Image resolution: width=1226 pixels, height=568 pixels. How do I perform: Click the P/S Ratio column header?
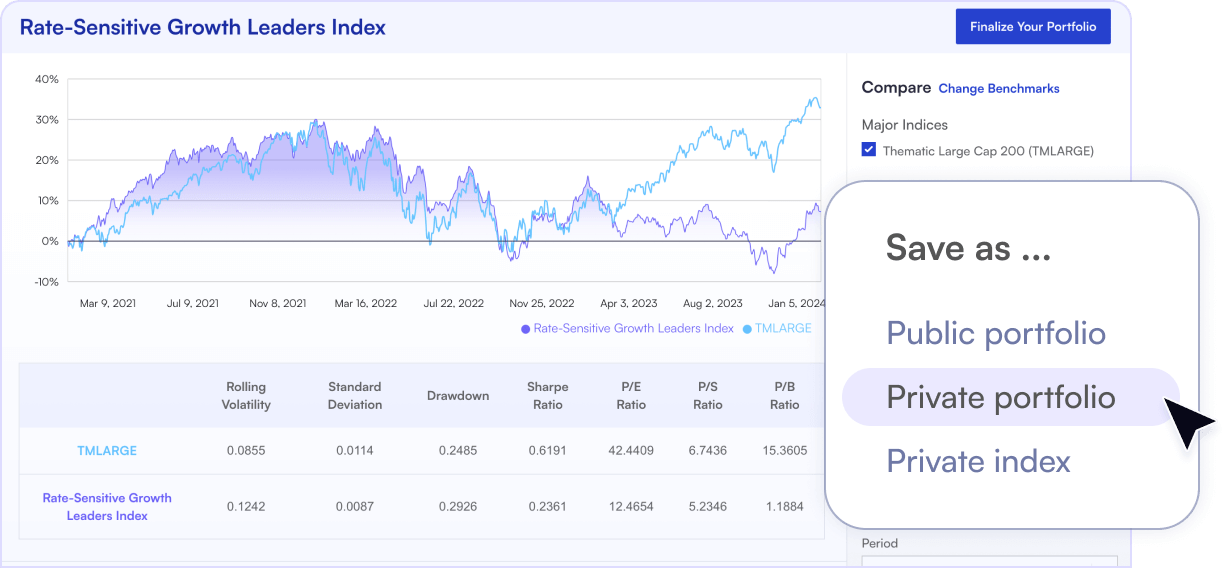(708, 396)
